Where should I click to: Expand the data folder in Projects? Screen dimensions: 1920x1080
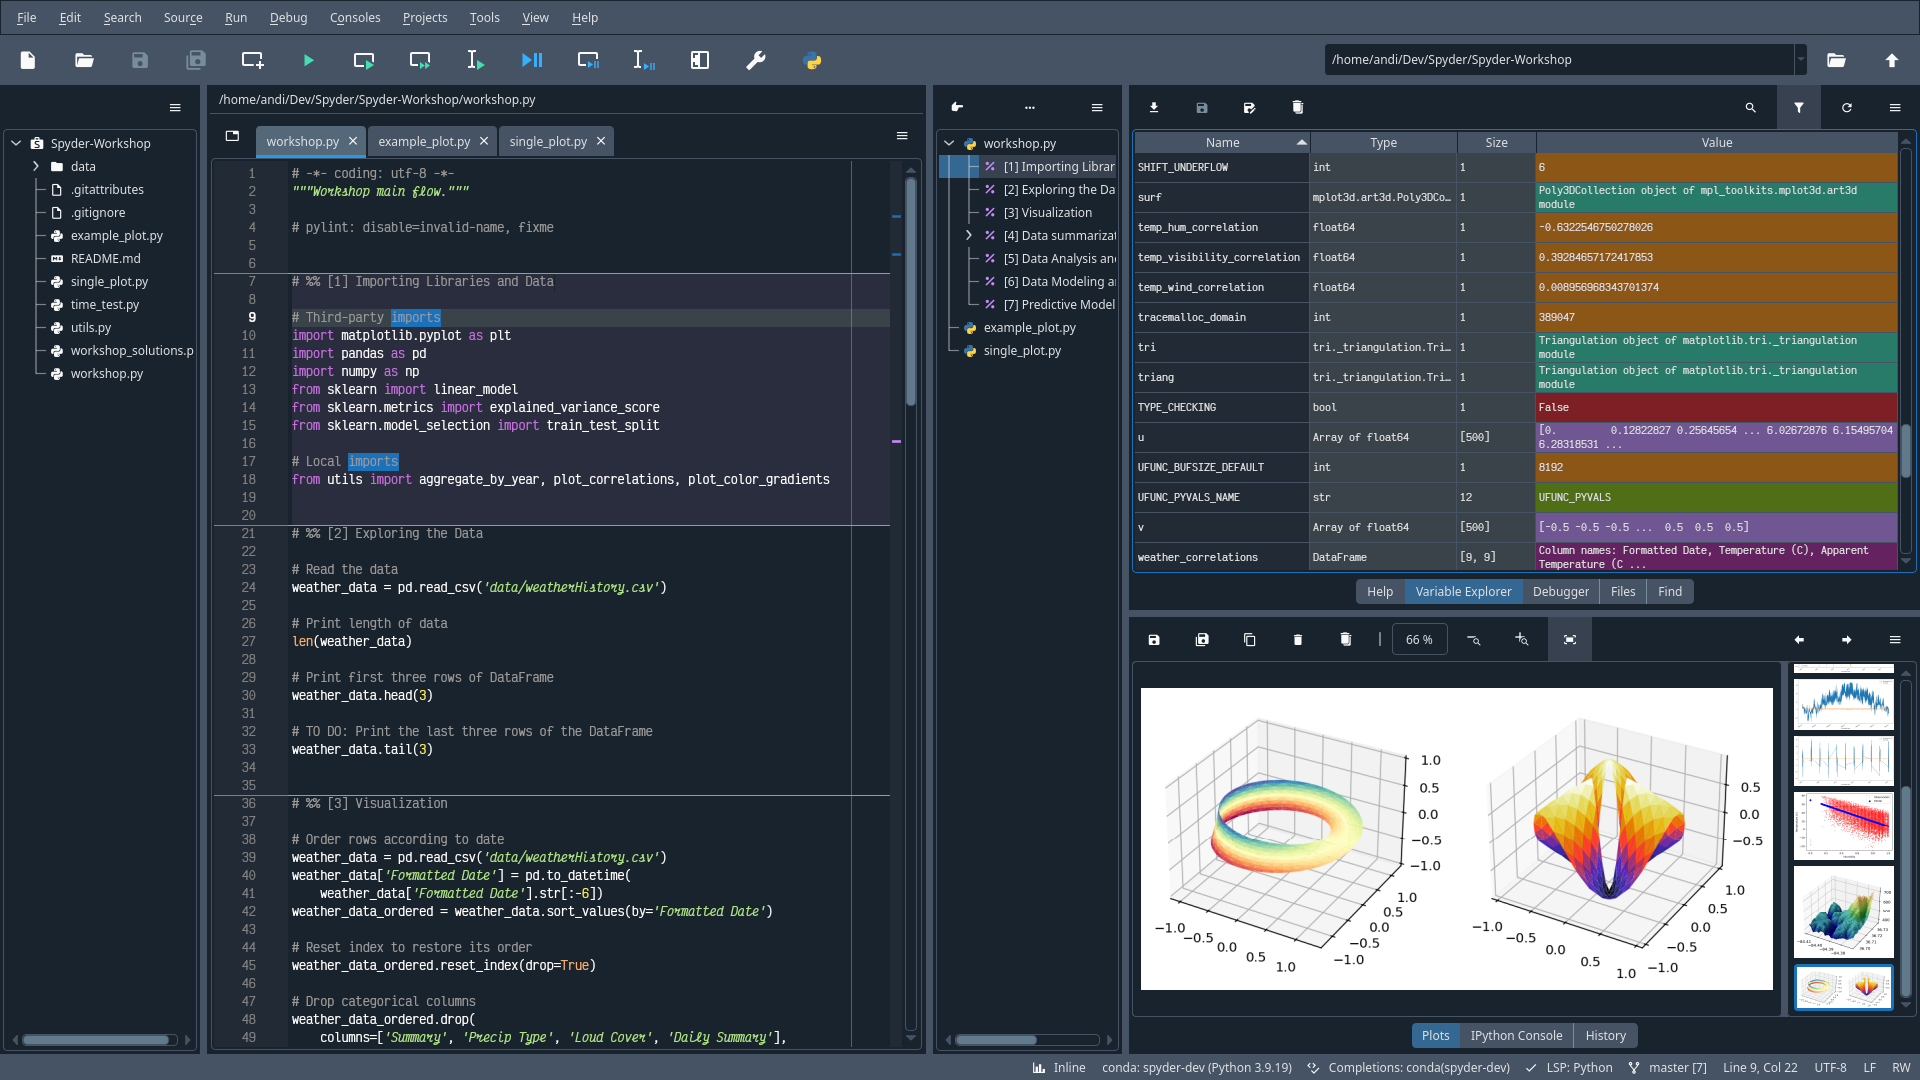coord(36,167)
